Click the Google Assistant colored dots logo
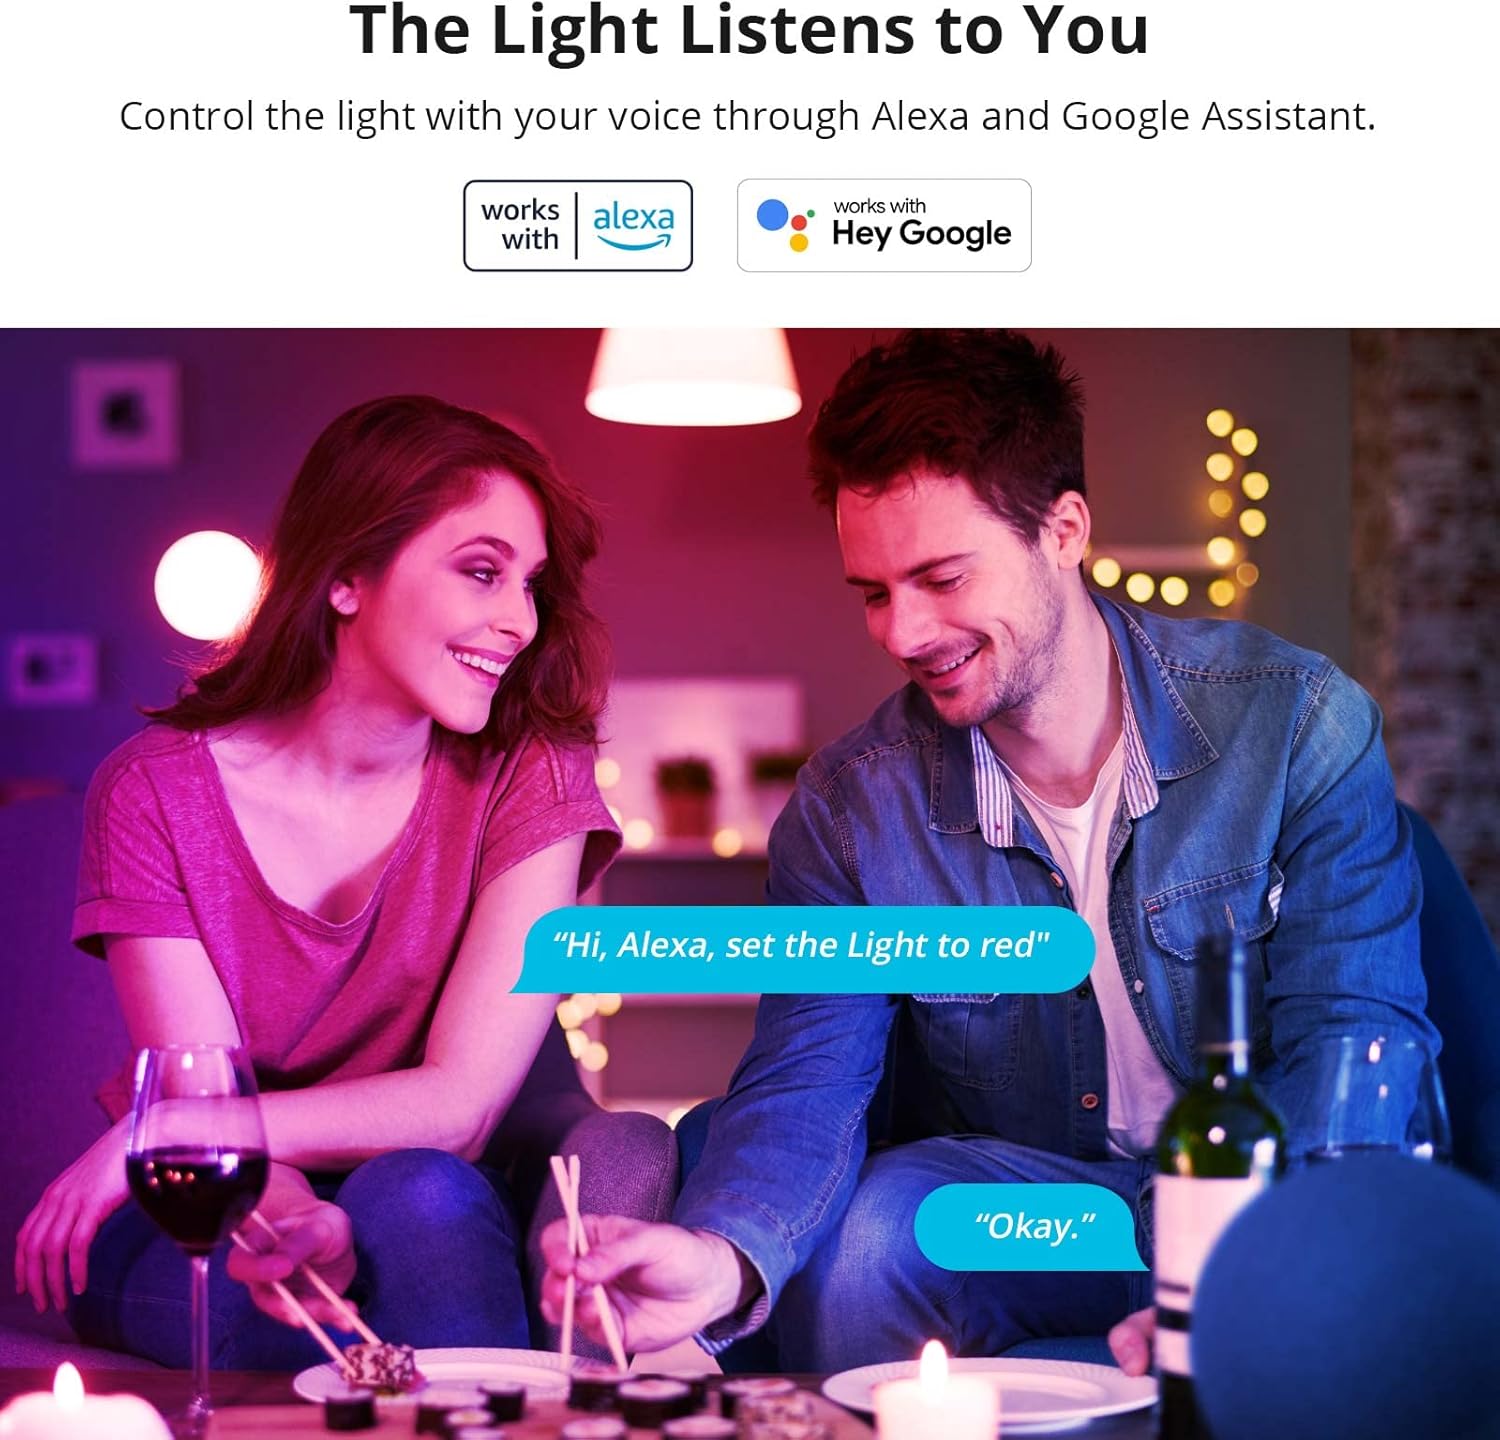Screen dimensions: 1500x1440 point(784,225)
